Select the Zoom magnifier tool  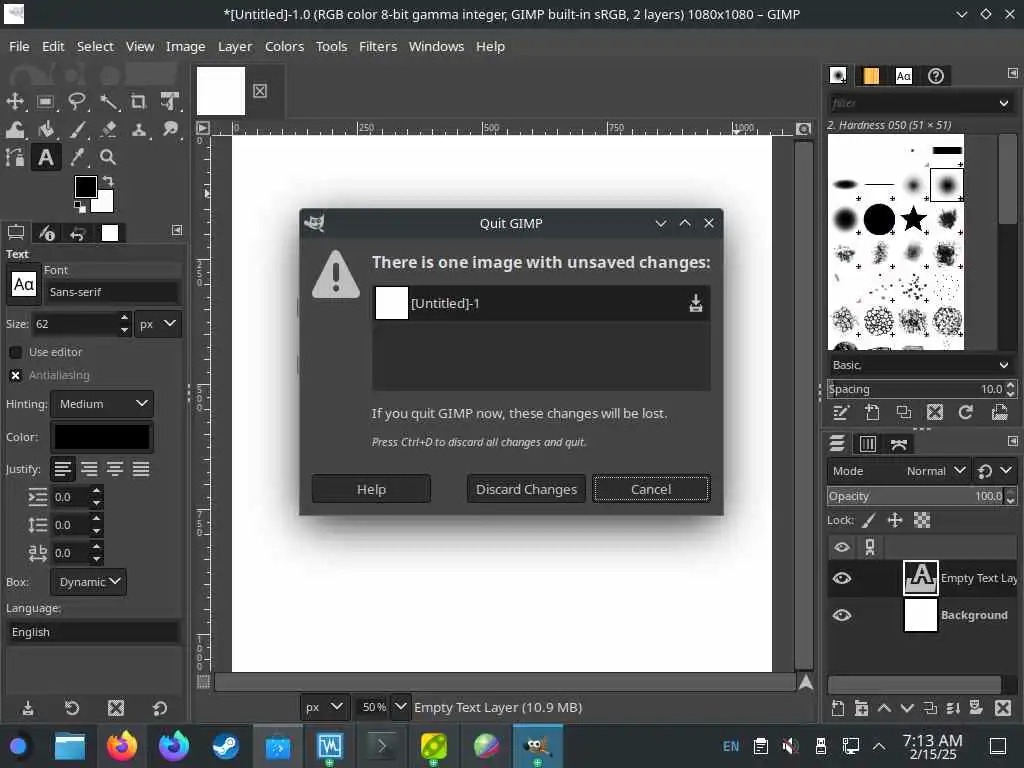tap(108, 157)
